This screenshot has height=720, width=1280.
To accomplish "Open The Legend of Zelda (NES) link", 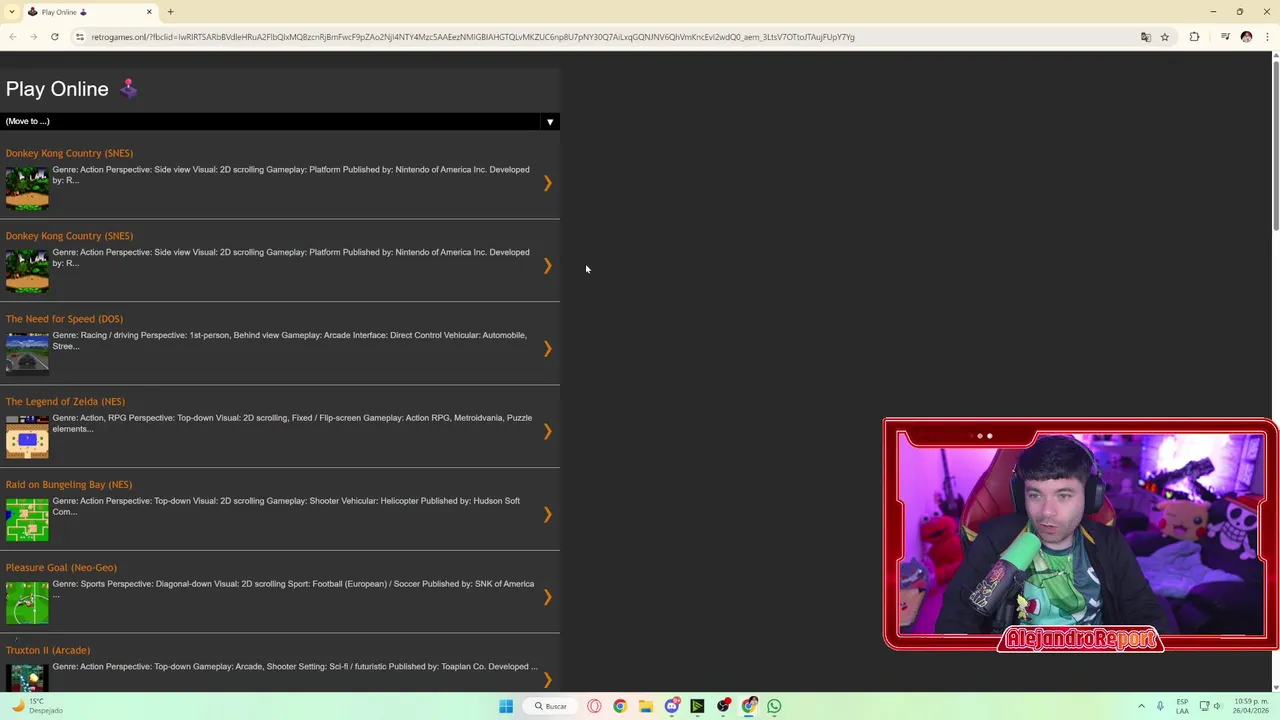I will coord(65,402).
